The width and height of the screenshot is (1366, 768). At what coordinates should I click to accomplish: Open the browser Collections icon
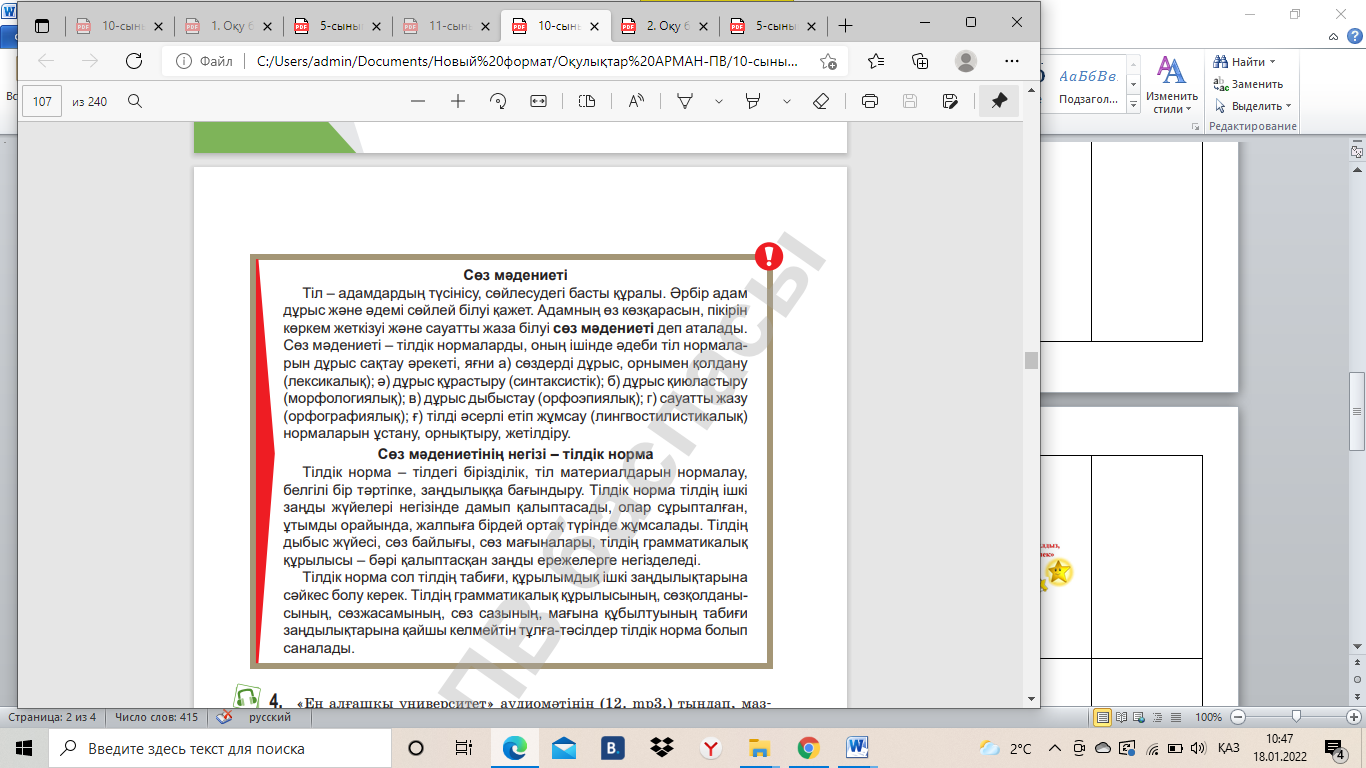point(920,61)
